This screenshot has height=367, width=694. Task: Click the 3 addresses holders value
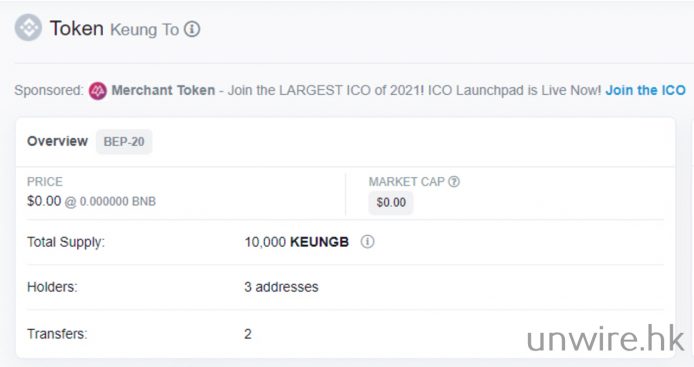[x=281, y=287]
